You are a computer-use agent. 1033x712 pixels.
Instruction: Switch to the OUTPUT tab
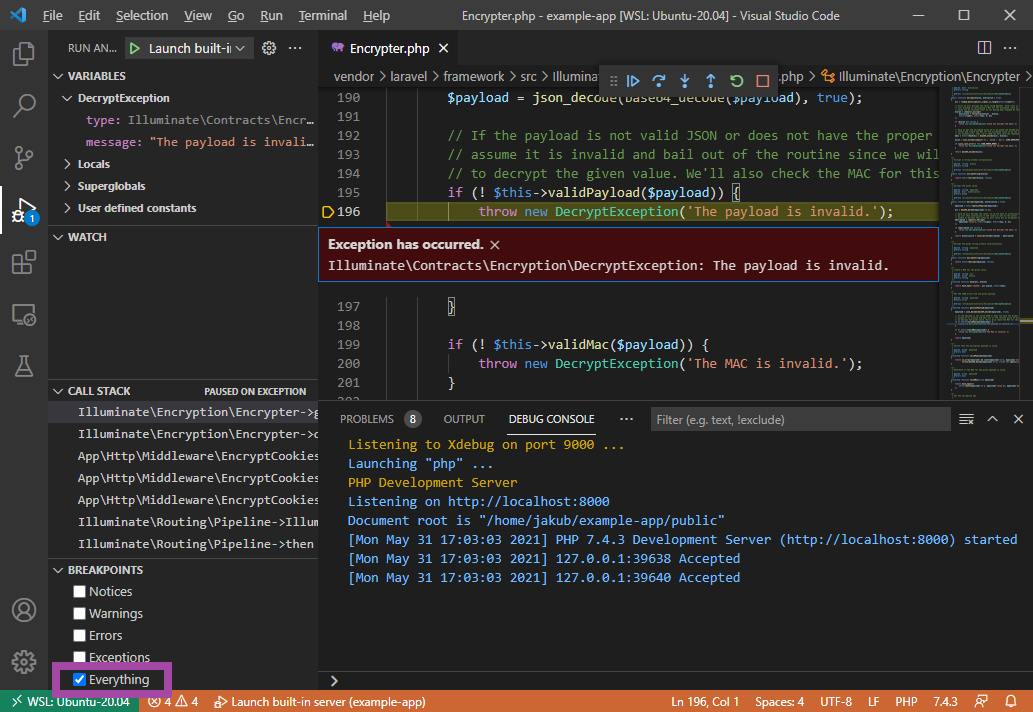(464, 420)
